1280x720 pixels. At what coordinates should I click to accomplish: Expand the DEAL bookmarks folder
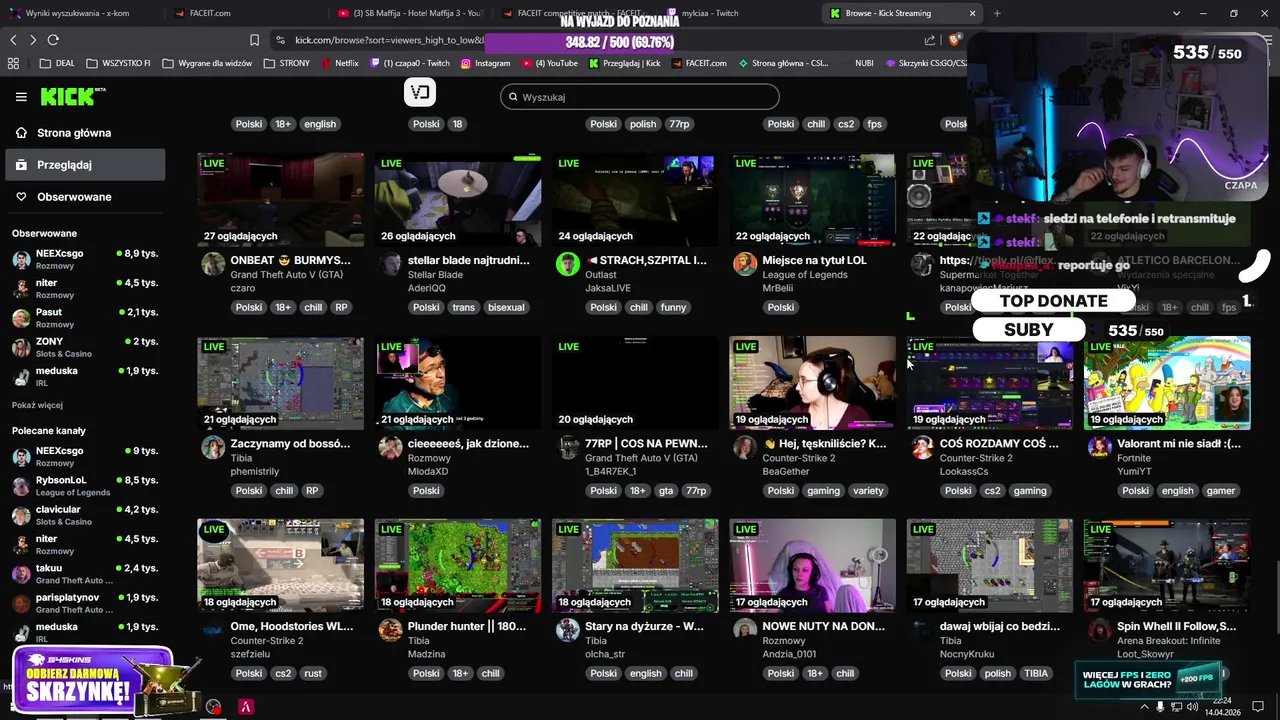tap(58, 63)
